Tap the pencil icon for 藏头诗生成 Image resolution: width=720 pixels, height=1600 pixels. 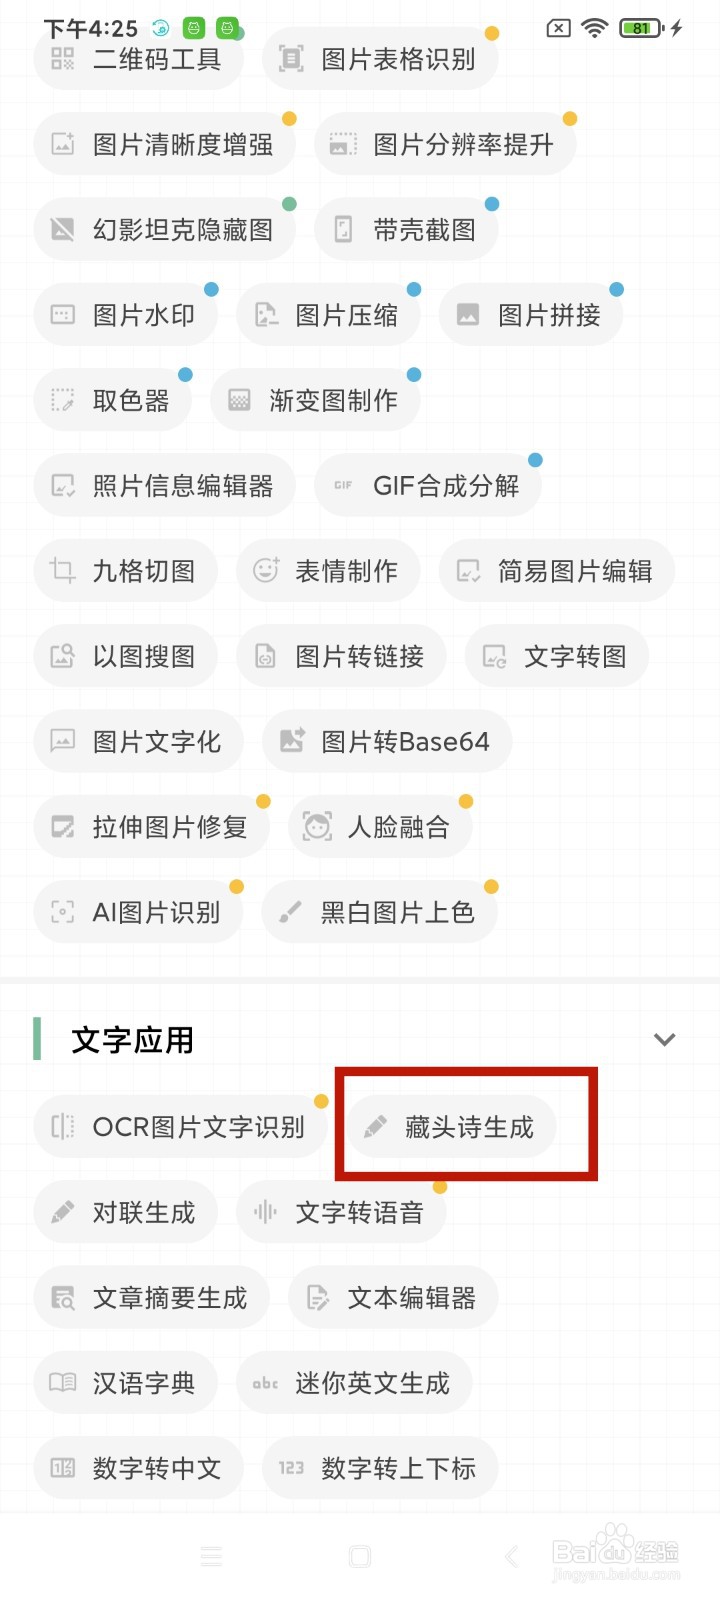click(x=375, y=1127)
